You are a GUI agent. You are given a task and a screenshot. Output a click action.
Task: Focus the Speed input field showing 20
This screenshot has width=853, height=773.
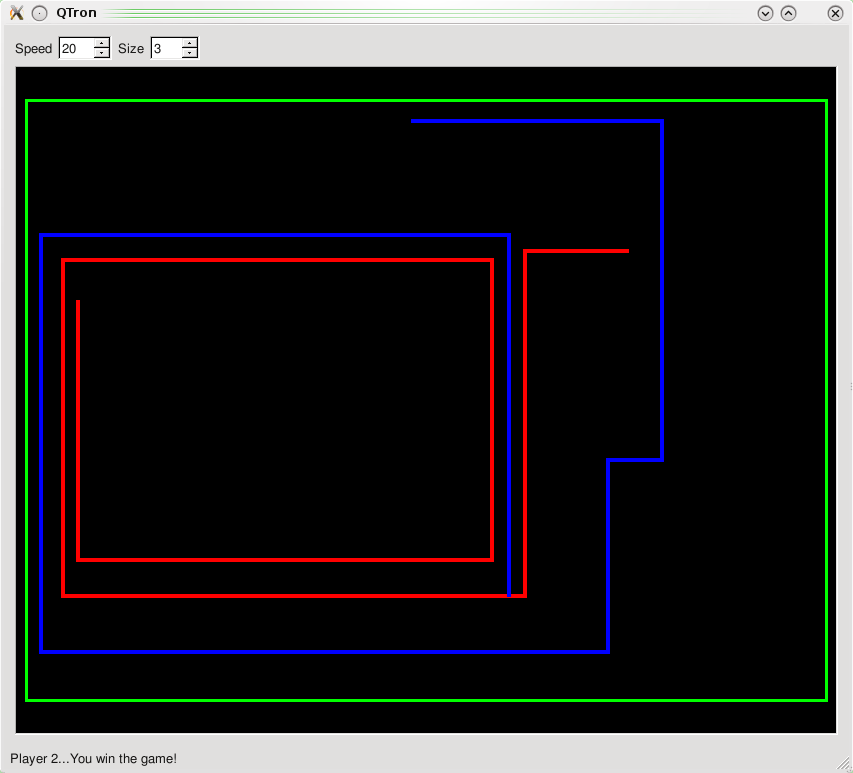pos(76,48)
